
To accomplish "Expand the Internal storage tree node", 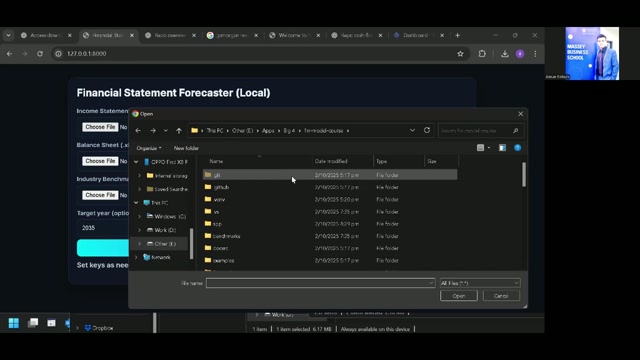I will (139, 176).
